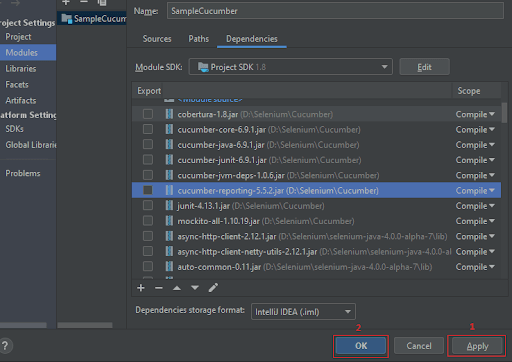Screen dimensions: 512x362
Task: Change Compile scope for cucumber-core-6.9.1.jar
Action: point(475,130)
